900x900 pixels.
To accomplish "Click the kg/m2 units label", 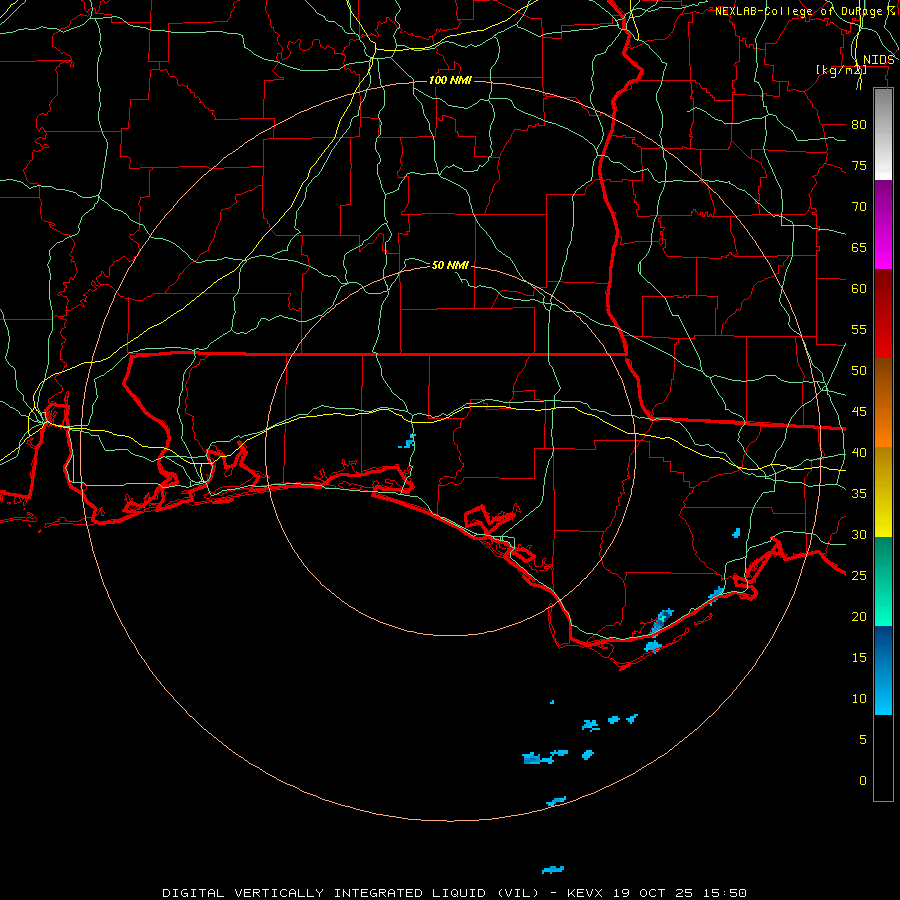I will (841, 70).
